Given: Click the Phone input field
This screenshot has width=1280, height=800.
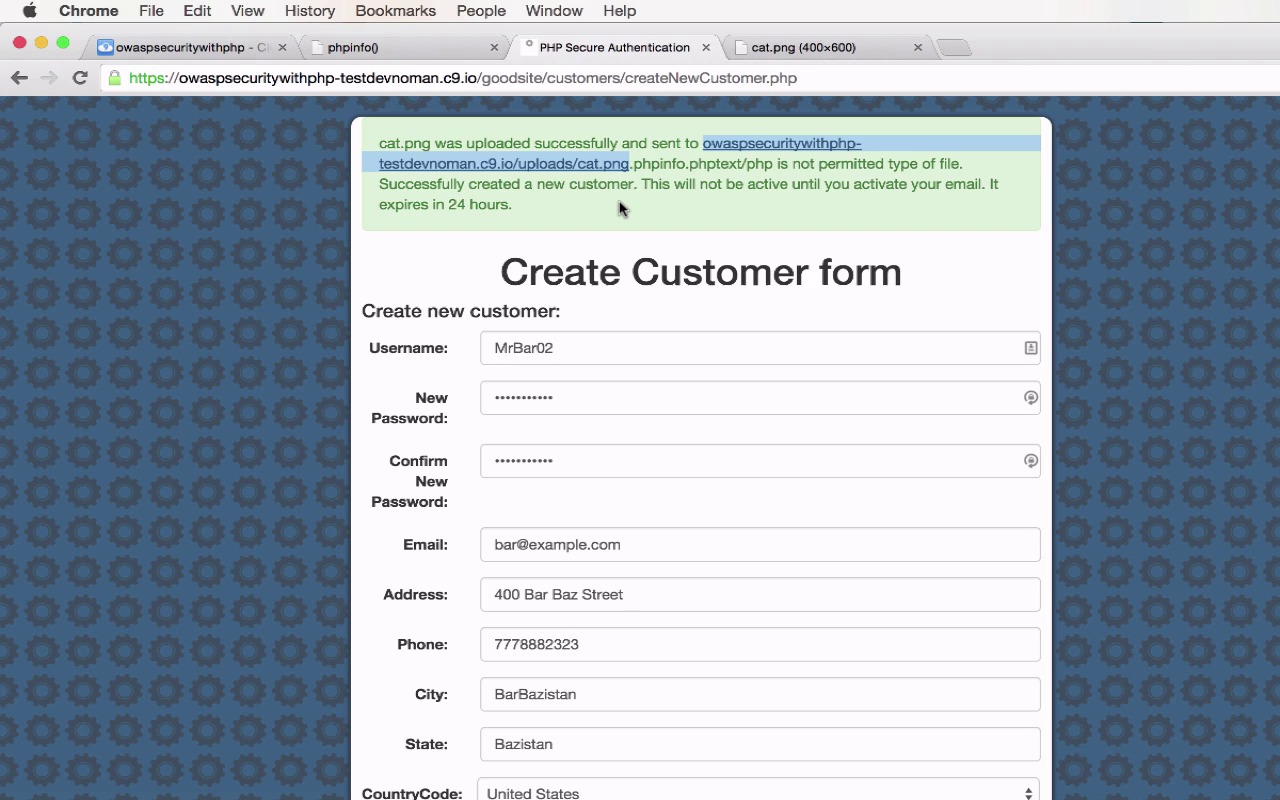Looking at the screenshot, I should click(x=760, y=645).
